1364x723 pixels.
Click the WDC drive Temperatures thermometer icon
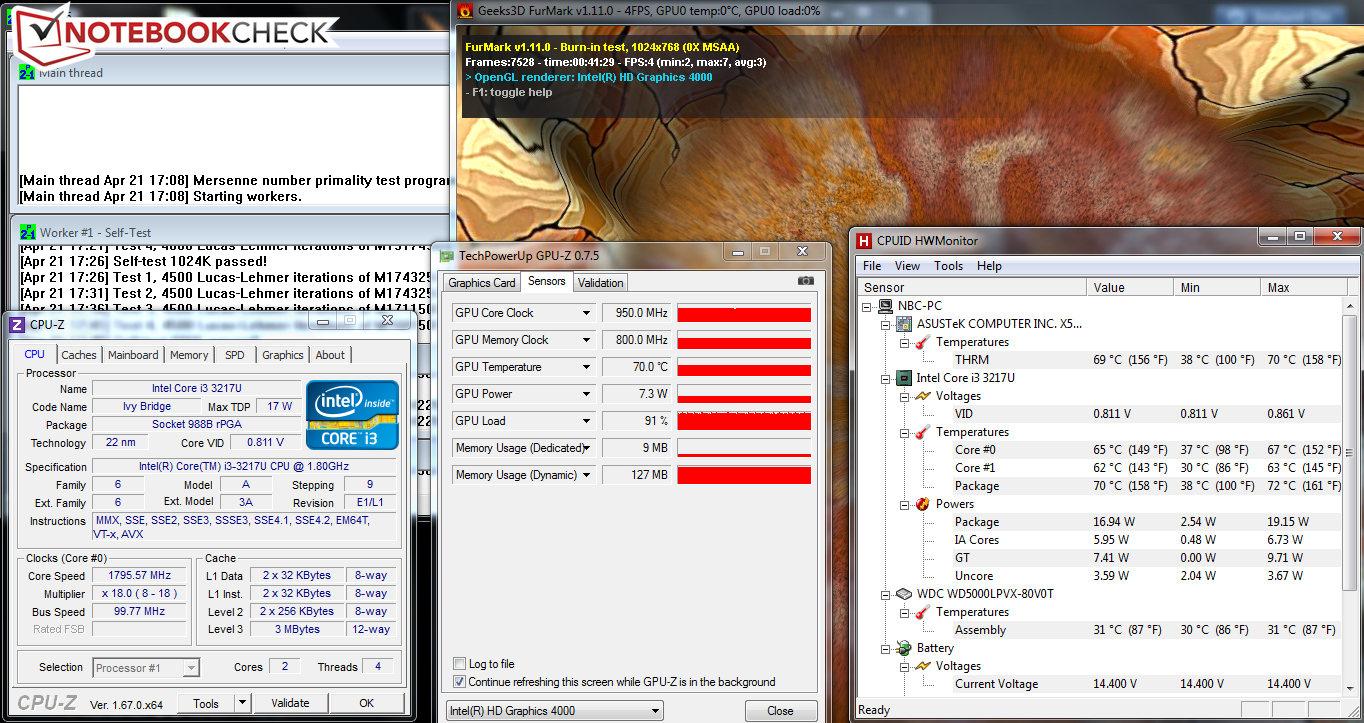922,612
